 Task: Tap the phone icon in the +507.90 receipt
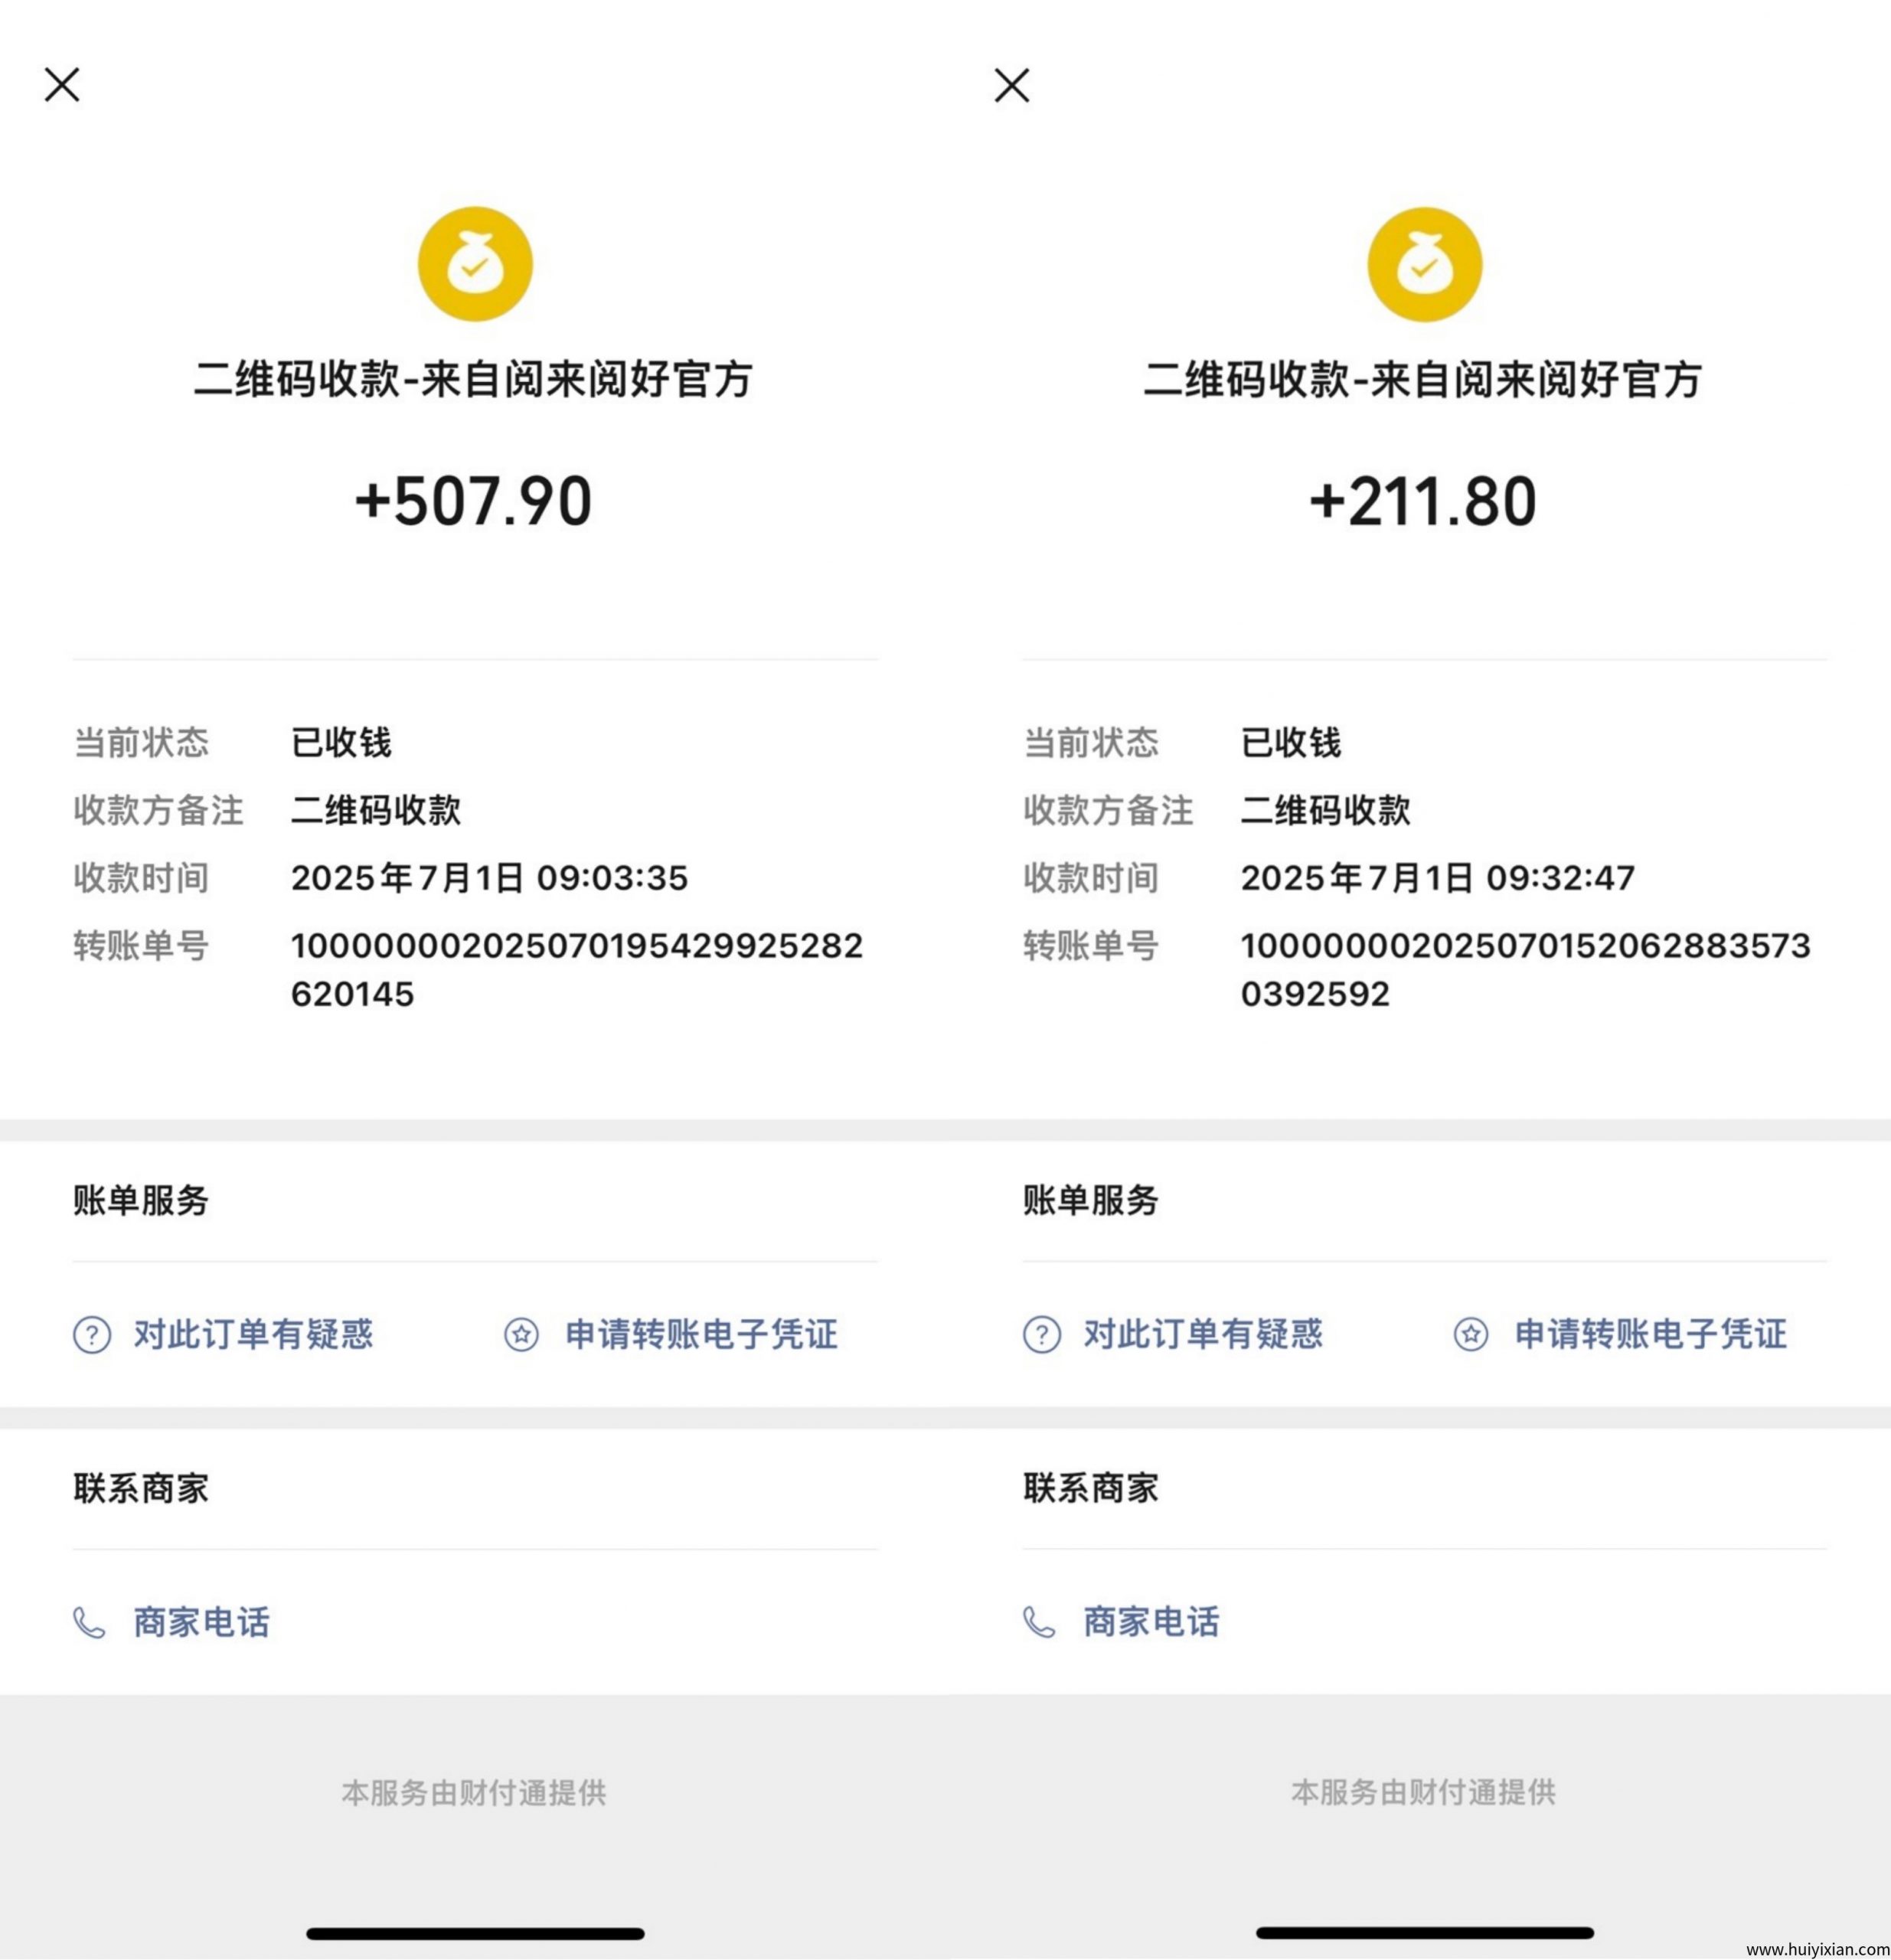click(x=89, y=1622)
